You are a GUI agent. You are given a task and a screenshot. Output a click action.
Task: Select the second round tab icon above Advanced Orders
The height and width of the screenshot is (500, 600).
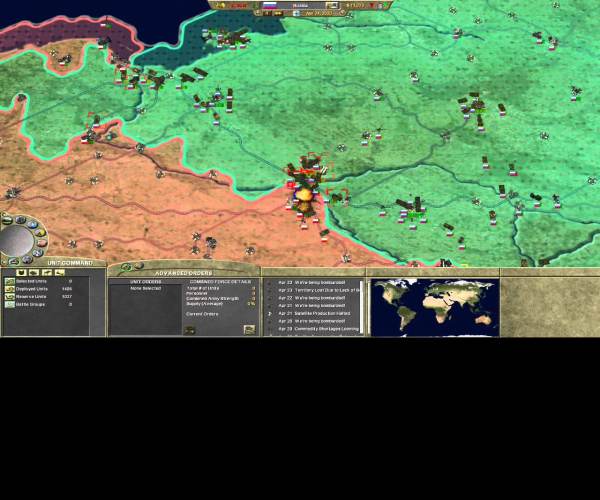click(x=139, y=265)
